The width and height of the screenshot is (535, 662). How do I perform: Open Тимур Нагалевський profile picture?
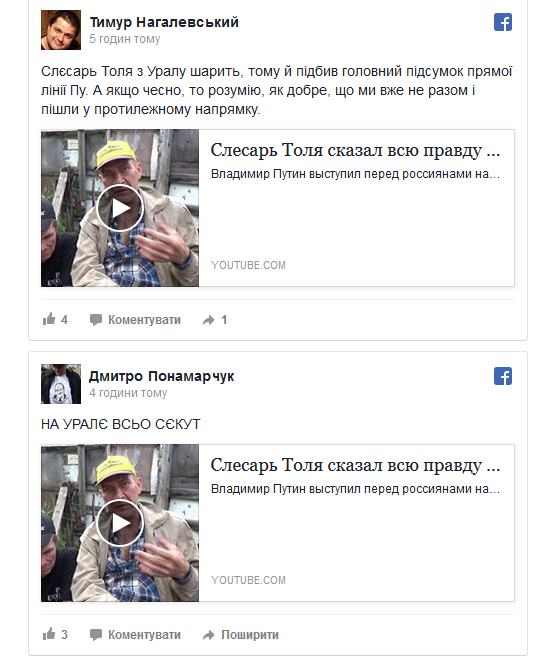[x=61, y=30]
